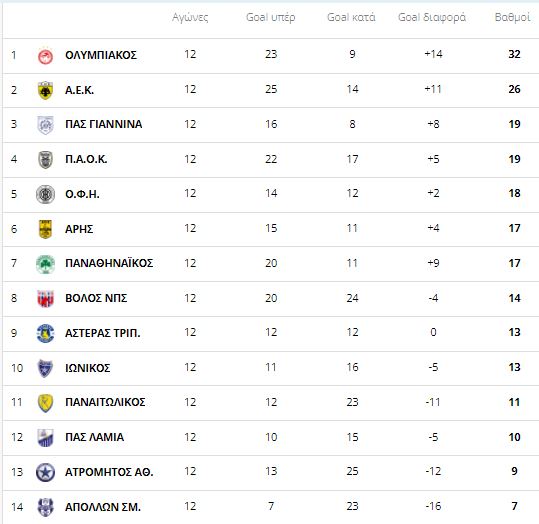Open the ΠΑΣ ΓΙΑΝΝΙΝΑ team logo
The width and height of the screenshot is (539, 524).
[x=45, y=125]
